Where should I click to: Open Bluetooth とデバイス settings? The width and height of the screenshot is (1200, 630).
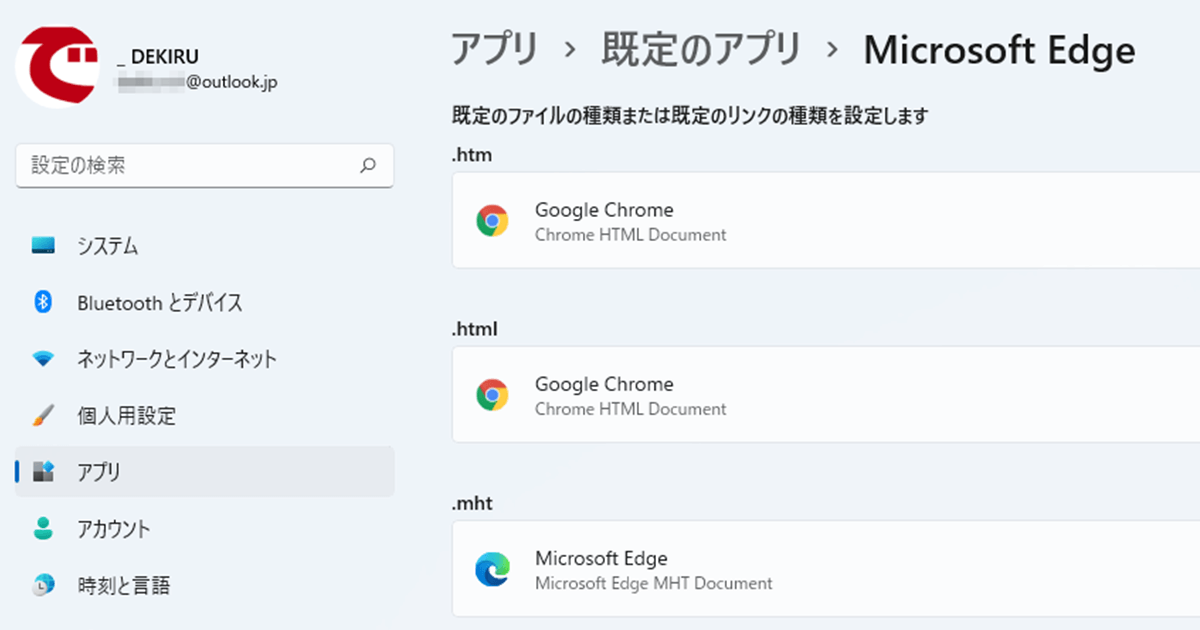[x=205, y=302]
